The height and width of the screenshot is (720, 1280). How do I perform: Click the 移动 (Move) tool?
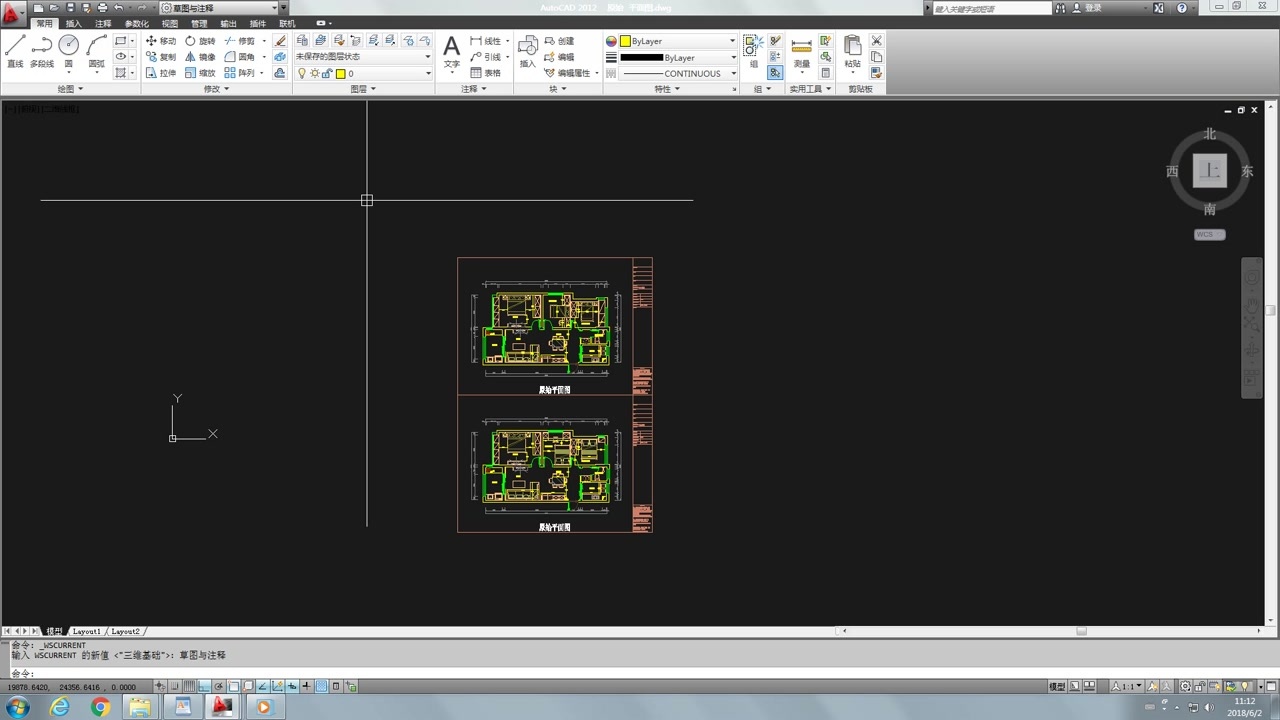(x=160, y=41)
